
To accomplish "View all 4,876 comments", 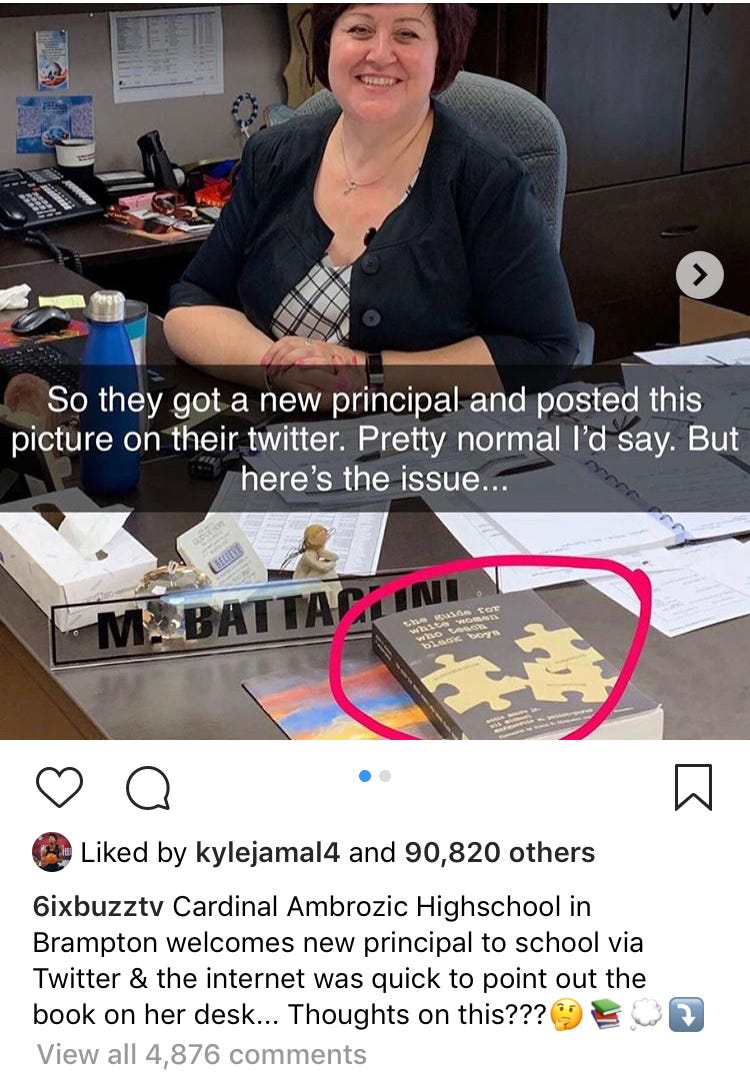I will (x=202, y=1054).
